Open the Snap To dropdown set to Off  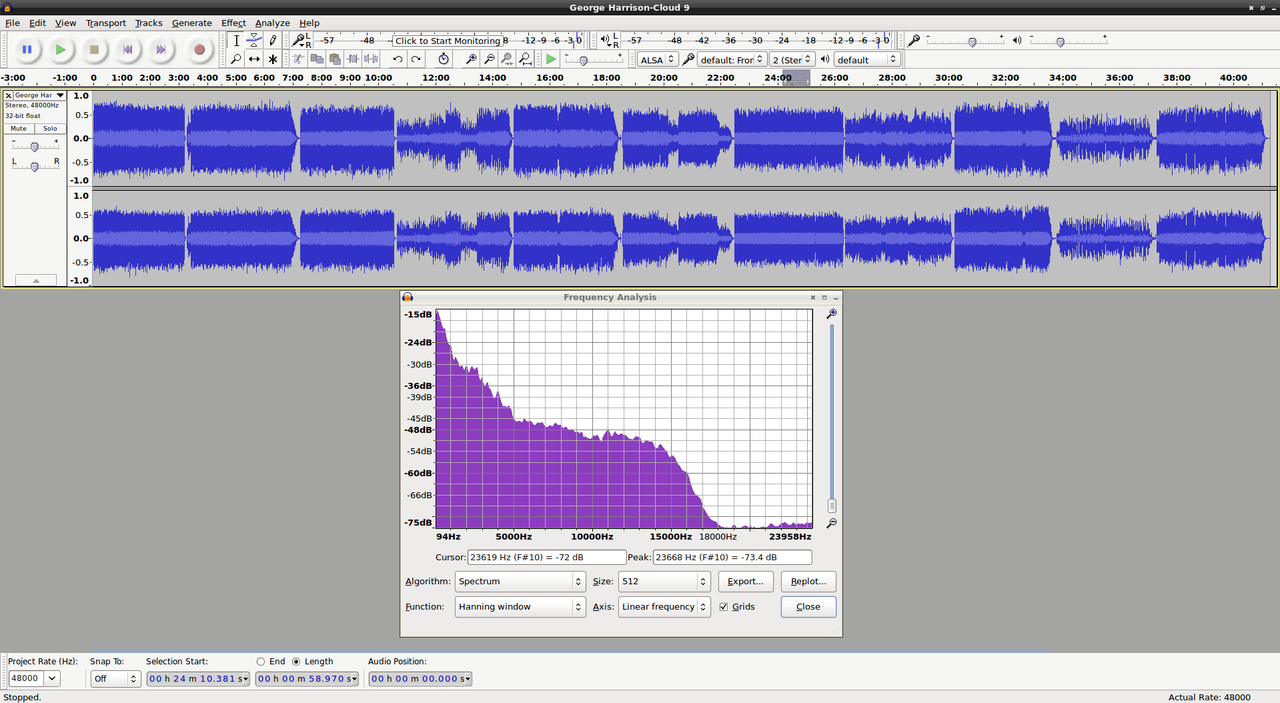115,678
